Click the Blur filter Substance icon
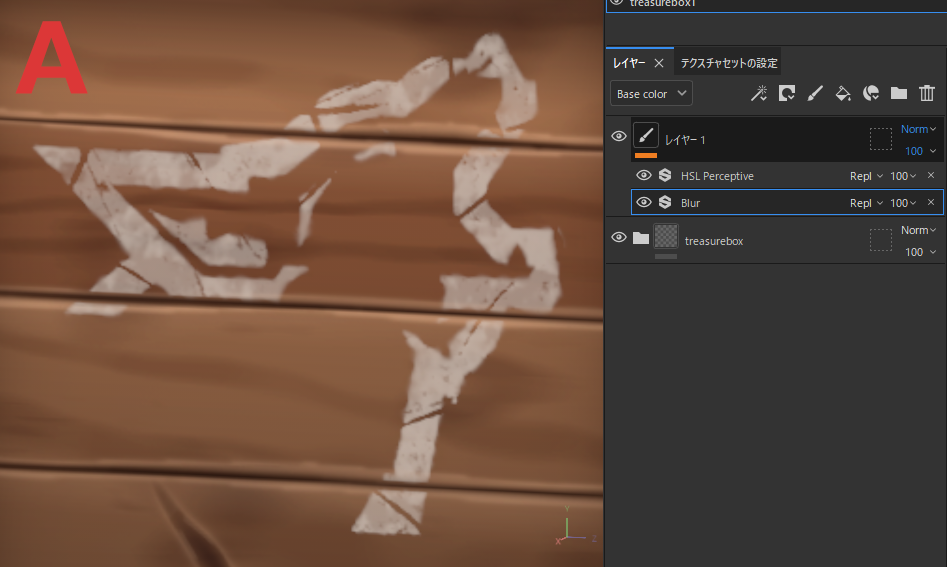The width and height of the screenshot is (947, 567). point(664,202)
